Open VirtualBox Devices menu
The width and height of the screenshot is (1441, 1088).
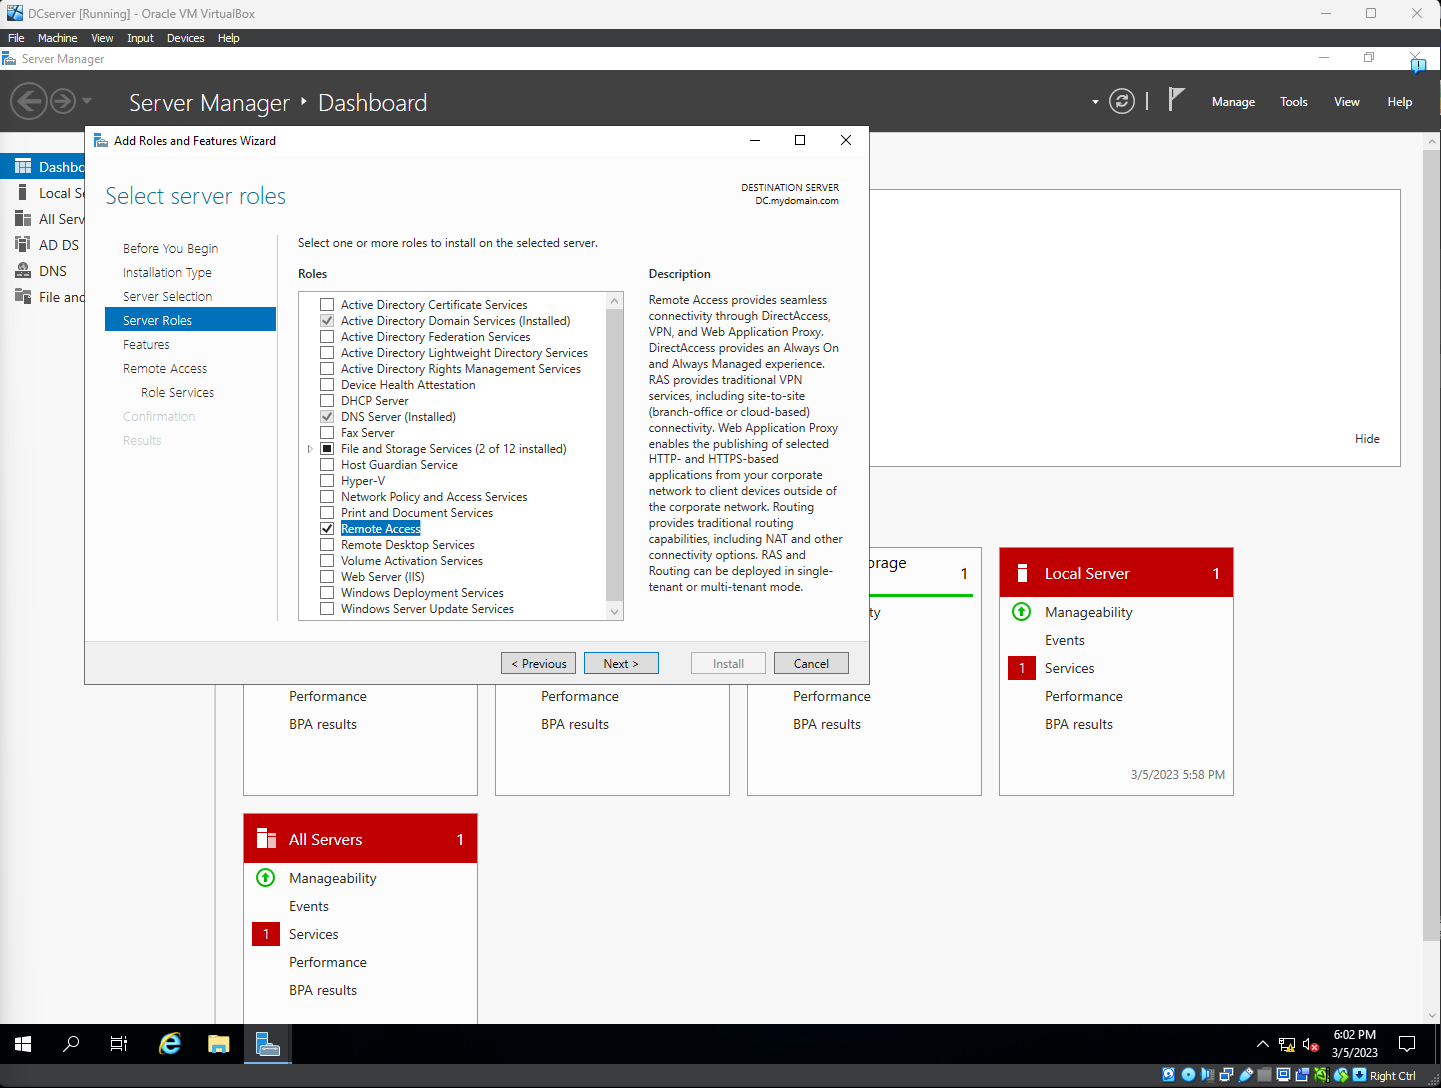pyautogui.click(x=185, y=38)
